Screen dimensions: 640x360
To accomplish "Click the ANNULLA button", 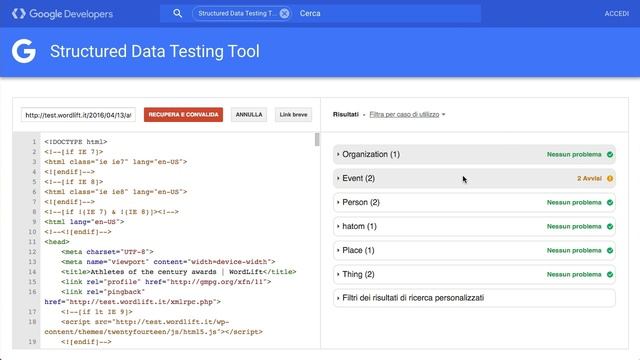I will click(x=249, y=115).
